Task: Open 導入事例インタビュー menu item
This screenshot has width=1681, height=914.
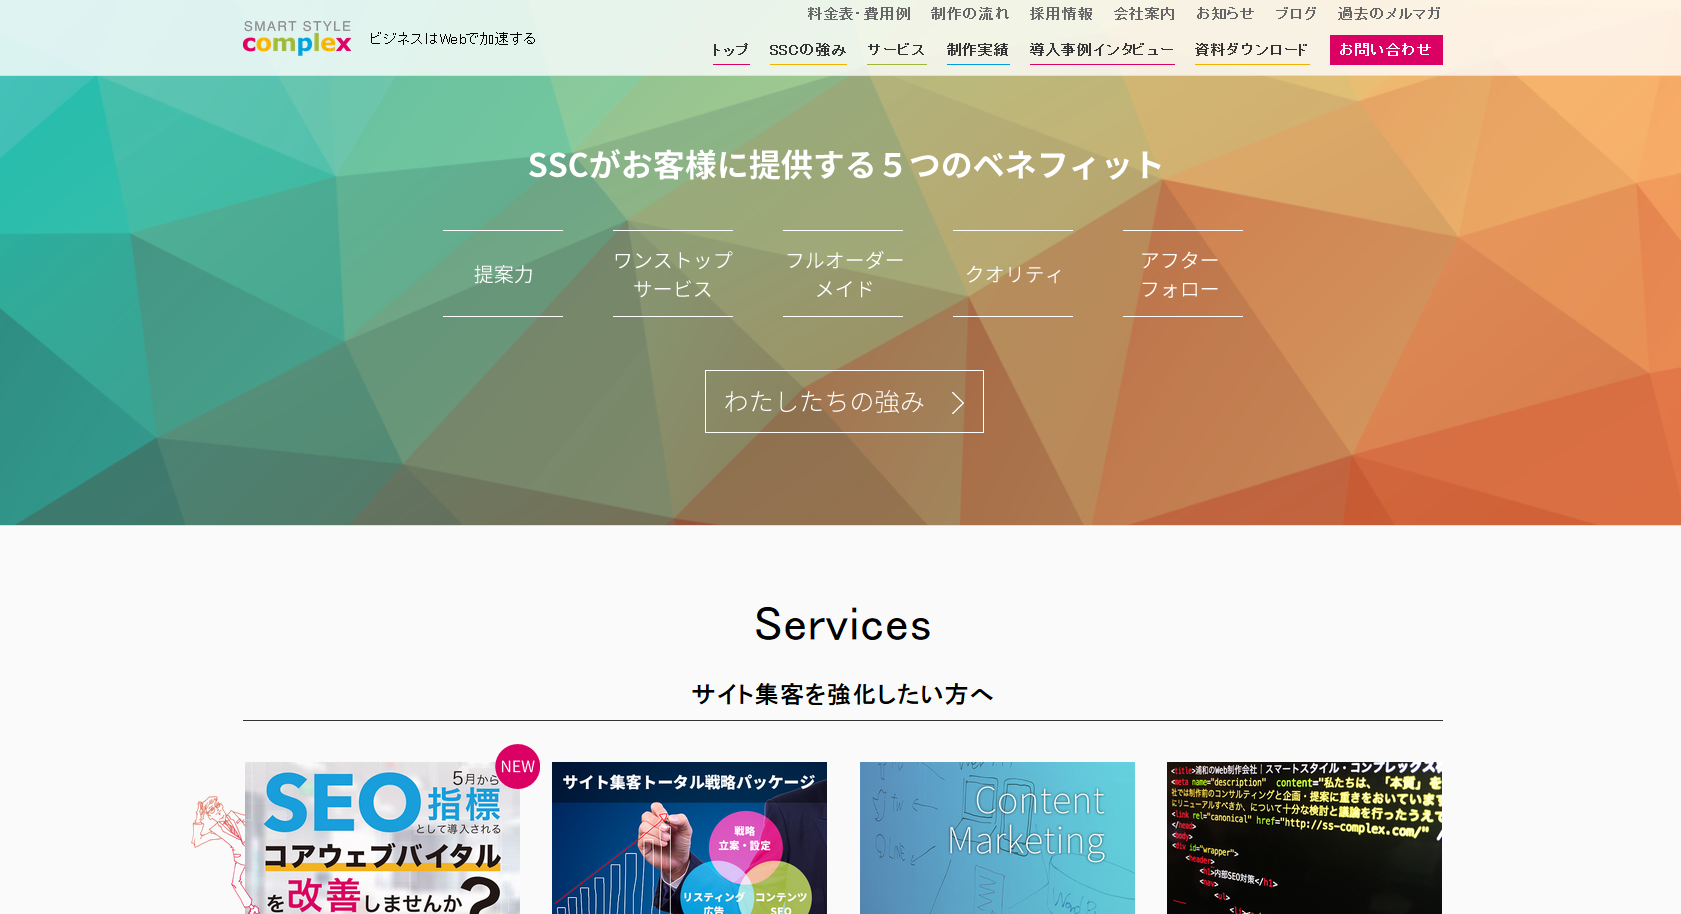Action: 1101,50
